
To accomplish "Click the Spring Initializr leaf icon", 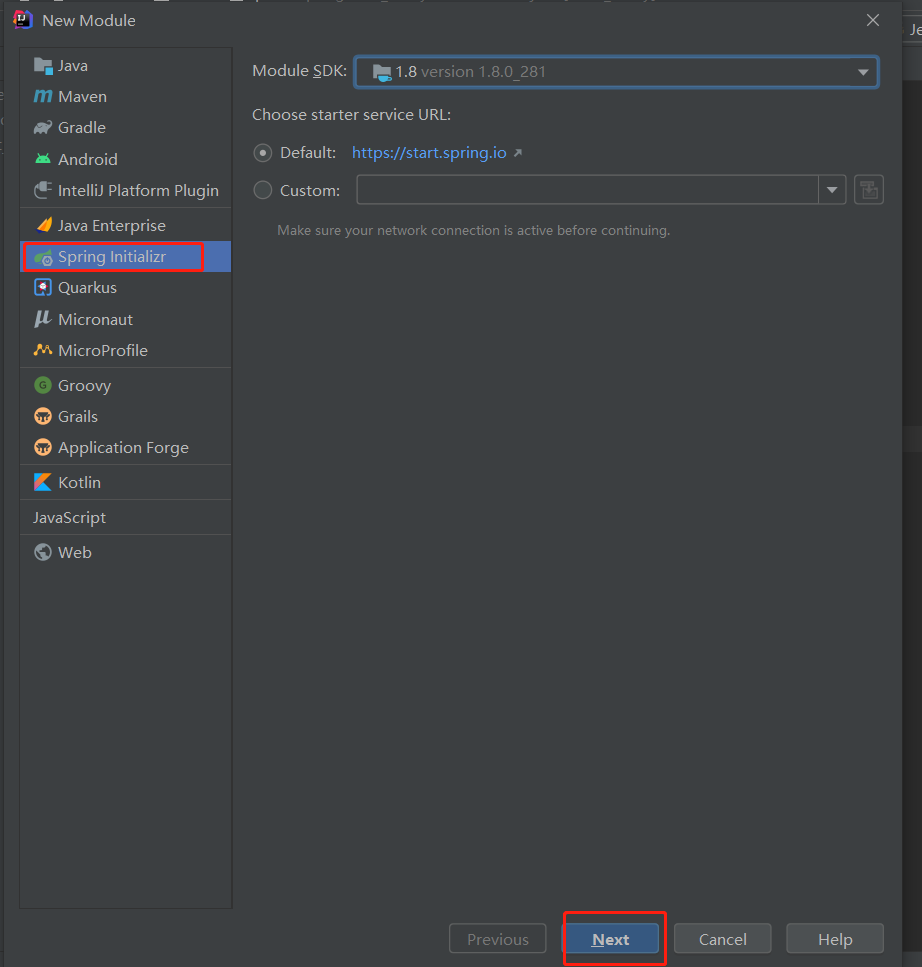I will point(43,257).
